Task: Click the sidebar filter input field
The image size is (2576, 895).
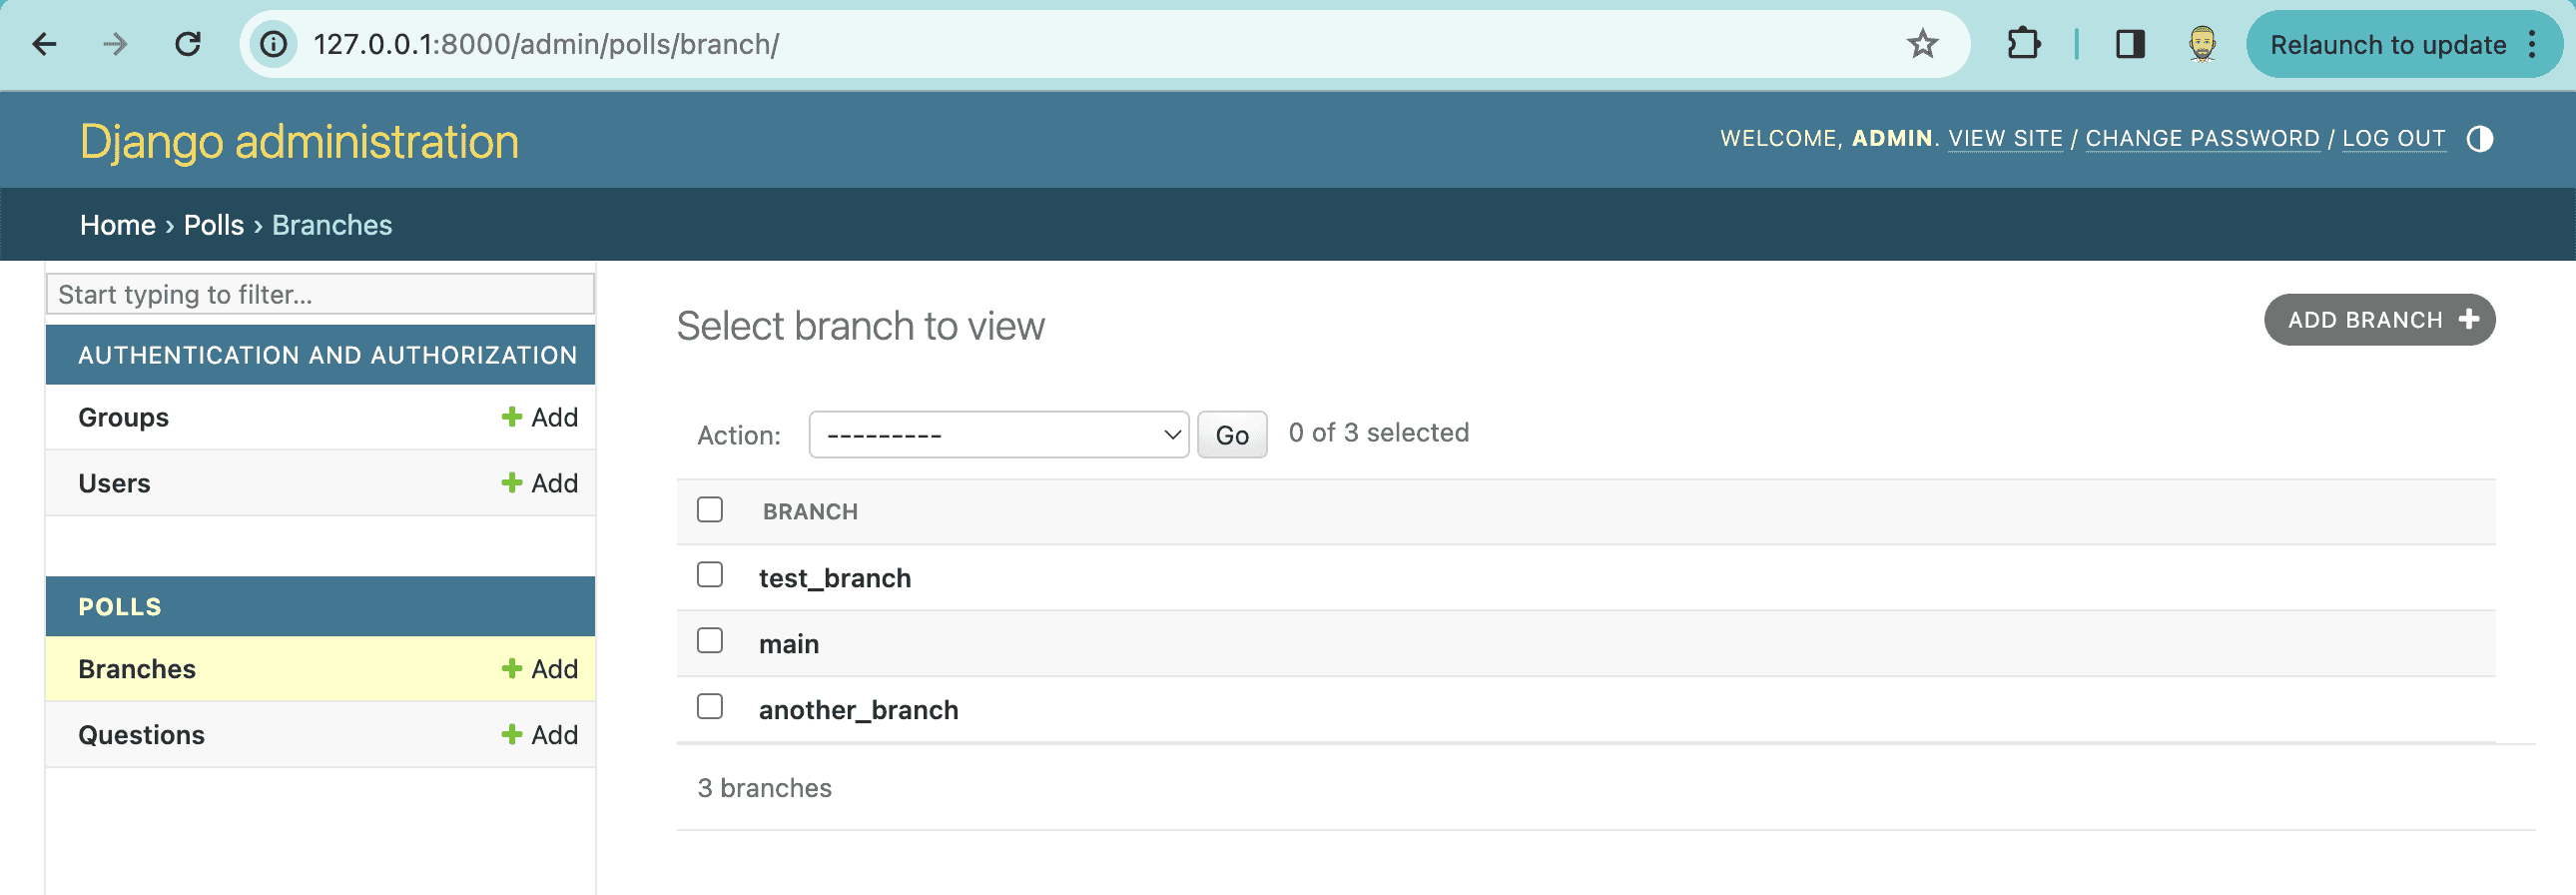Action: tap(320, 294)
